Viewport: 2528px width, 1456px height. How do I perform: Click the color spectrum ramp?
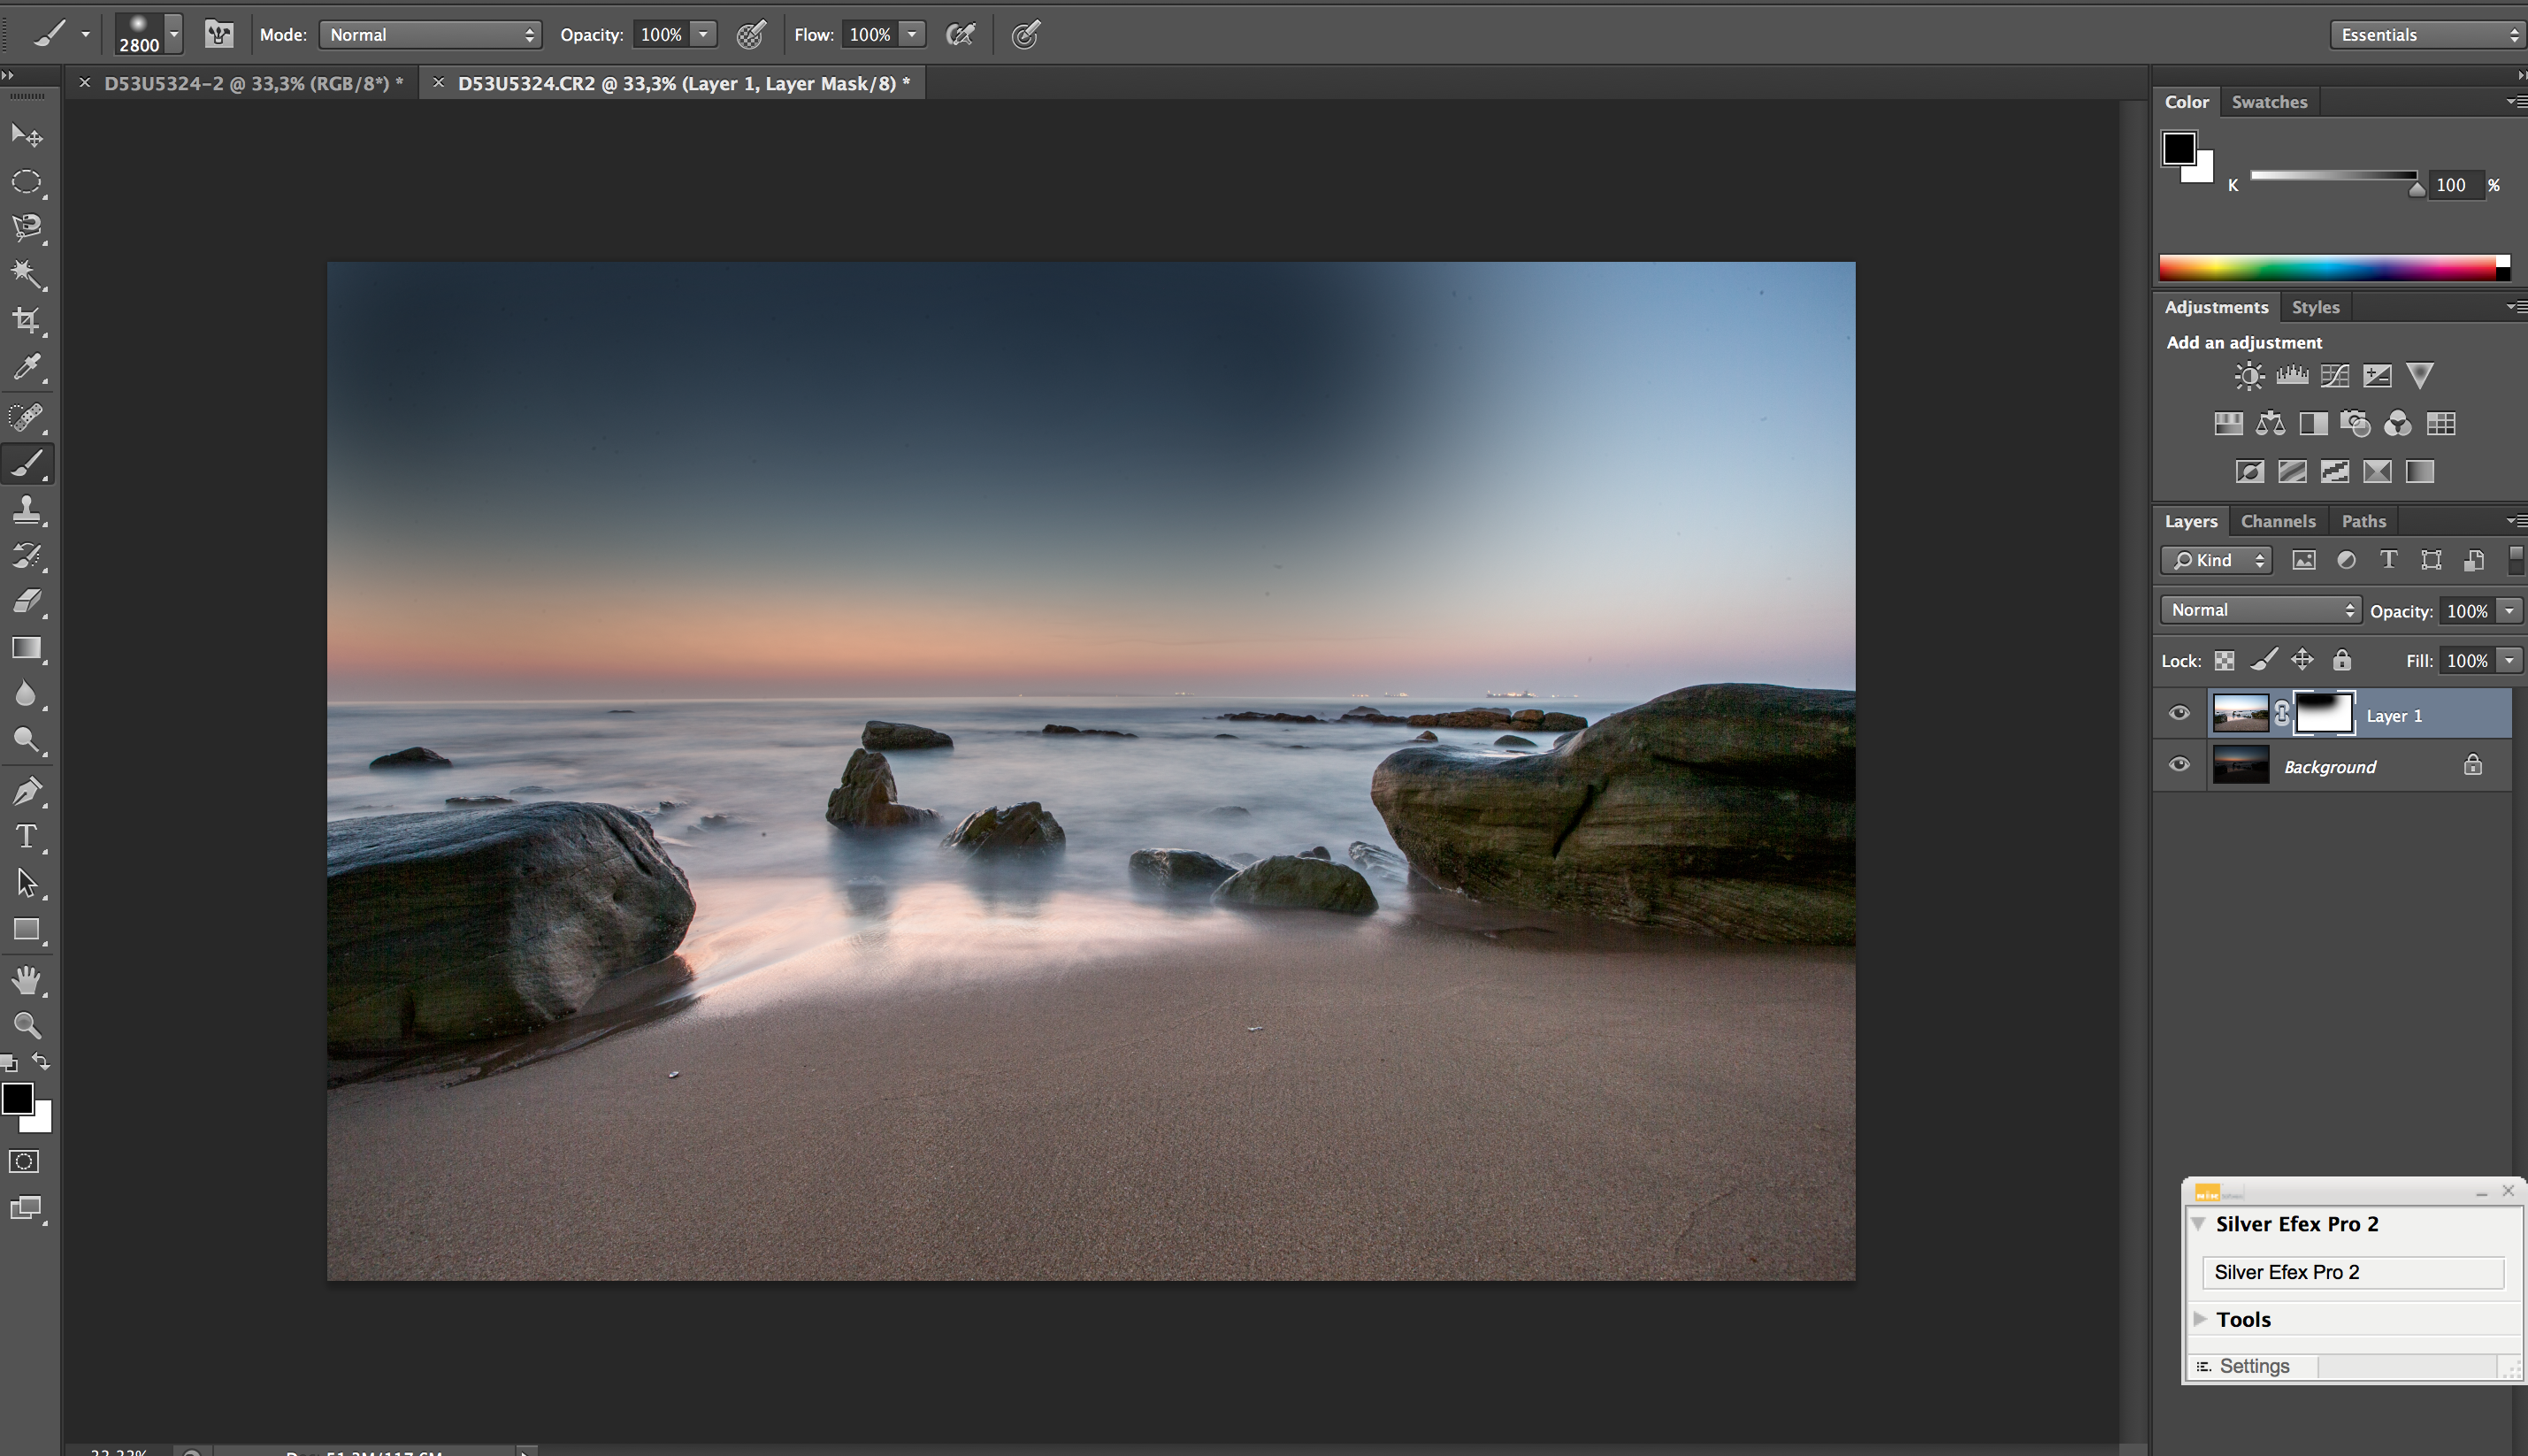[2330, 267]
